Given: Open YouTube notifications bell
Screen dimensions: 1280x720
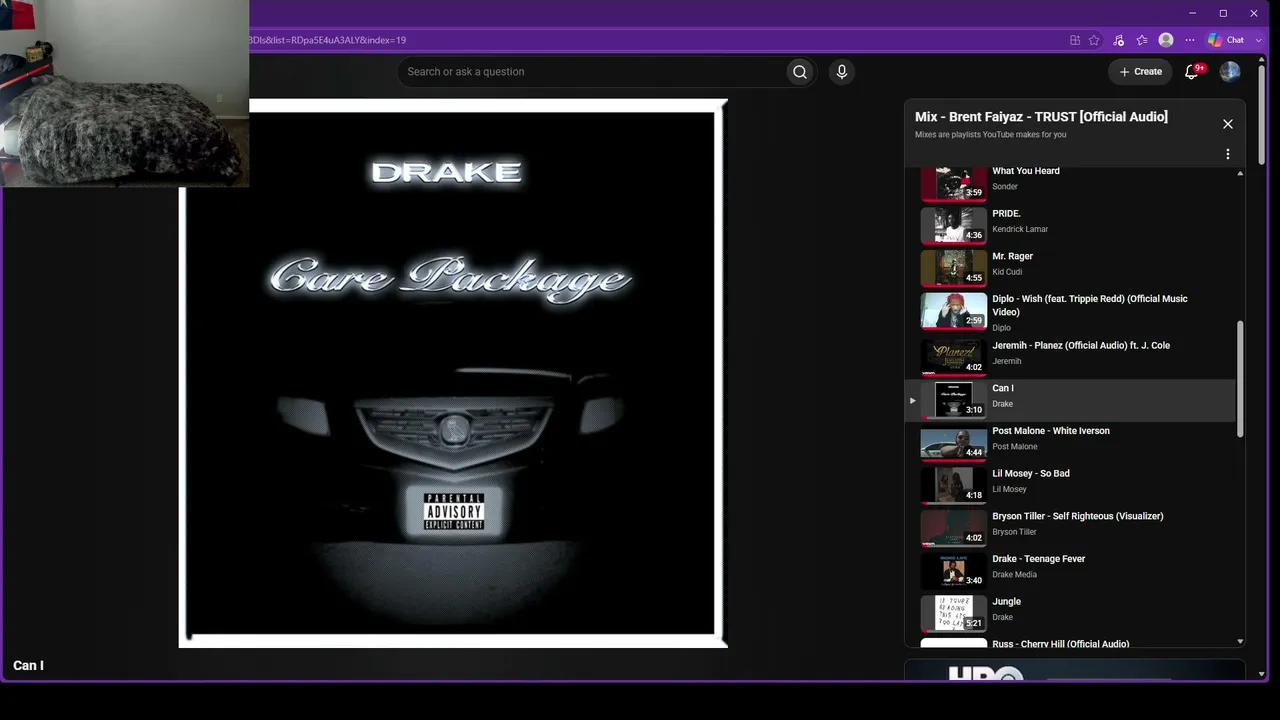Looking at the screenshot, I should [1191, 72].
